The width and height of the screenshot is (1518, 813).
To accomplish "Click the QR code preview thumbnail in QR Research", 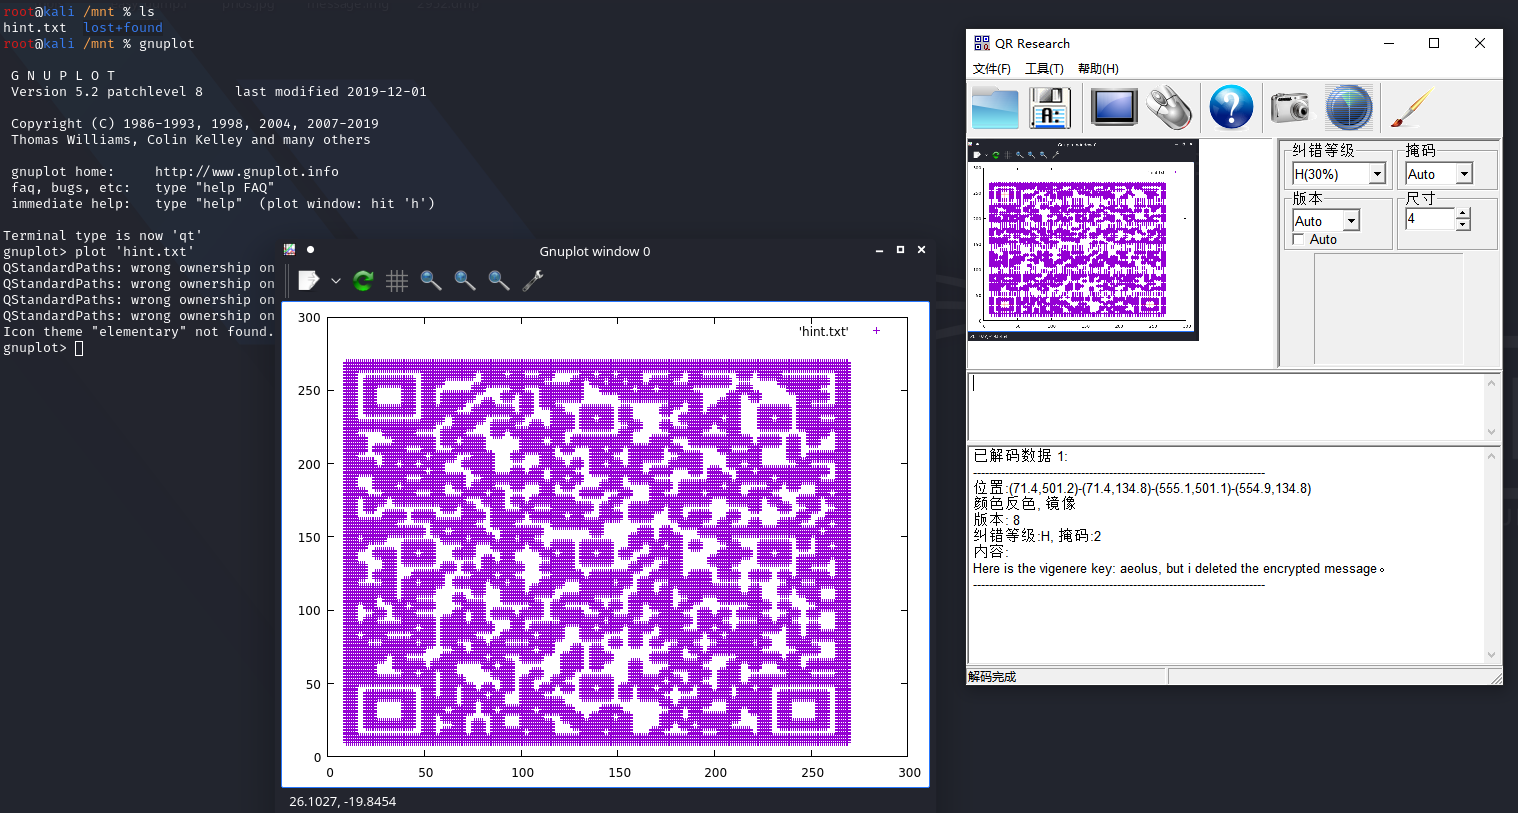I will [1083, 240].
